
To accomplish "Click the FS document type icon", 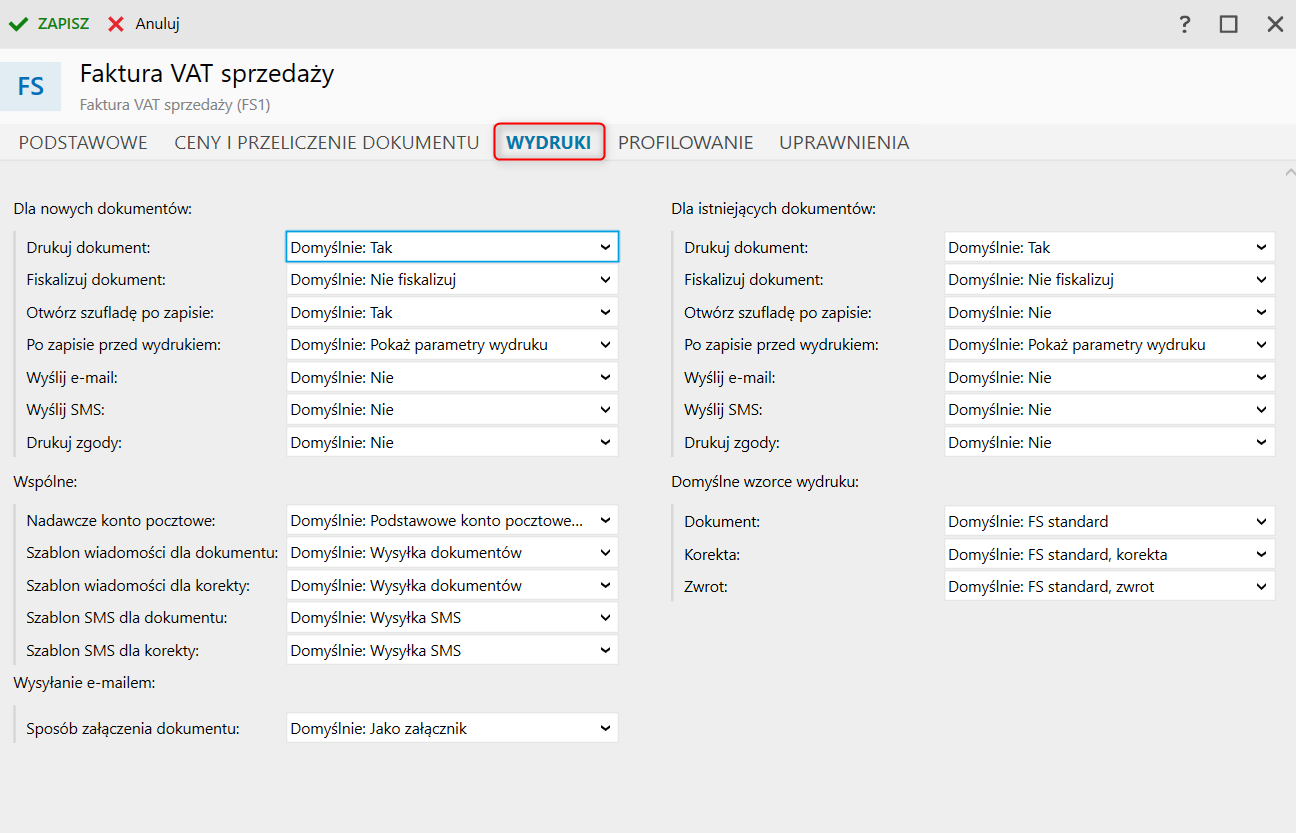I will tap(31, 86).
